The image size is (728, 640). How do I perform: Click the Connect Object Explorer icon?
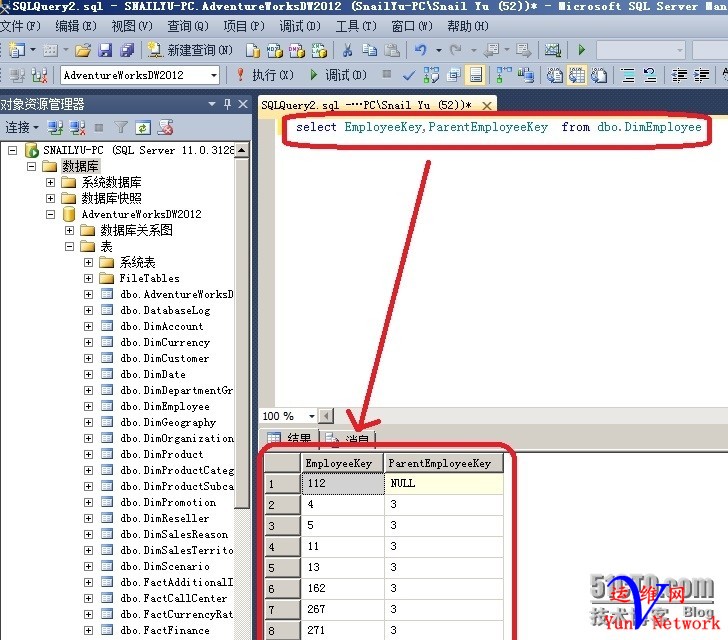click(56, 127)
